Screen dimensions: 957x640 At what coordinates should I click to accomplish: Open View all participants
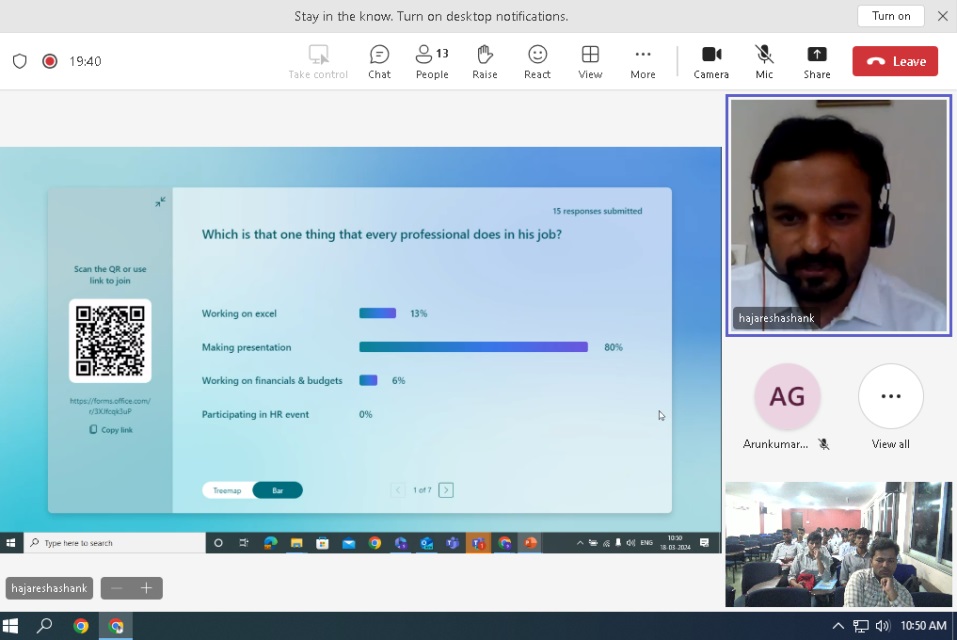coord(890,407)
